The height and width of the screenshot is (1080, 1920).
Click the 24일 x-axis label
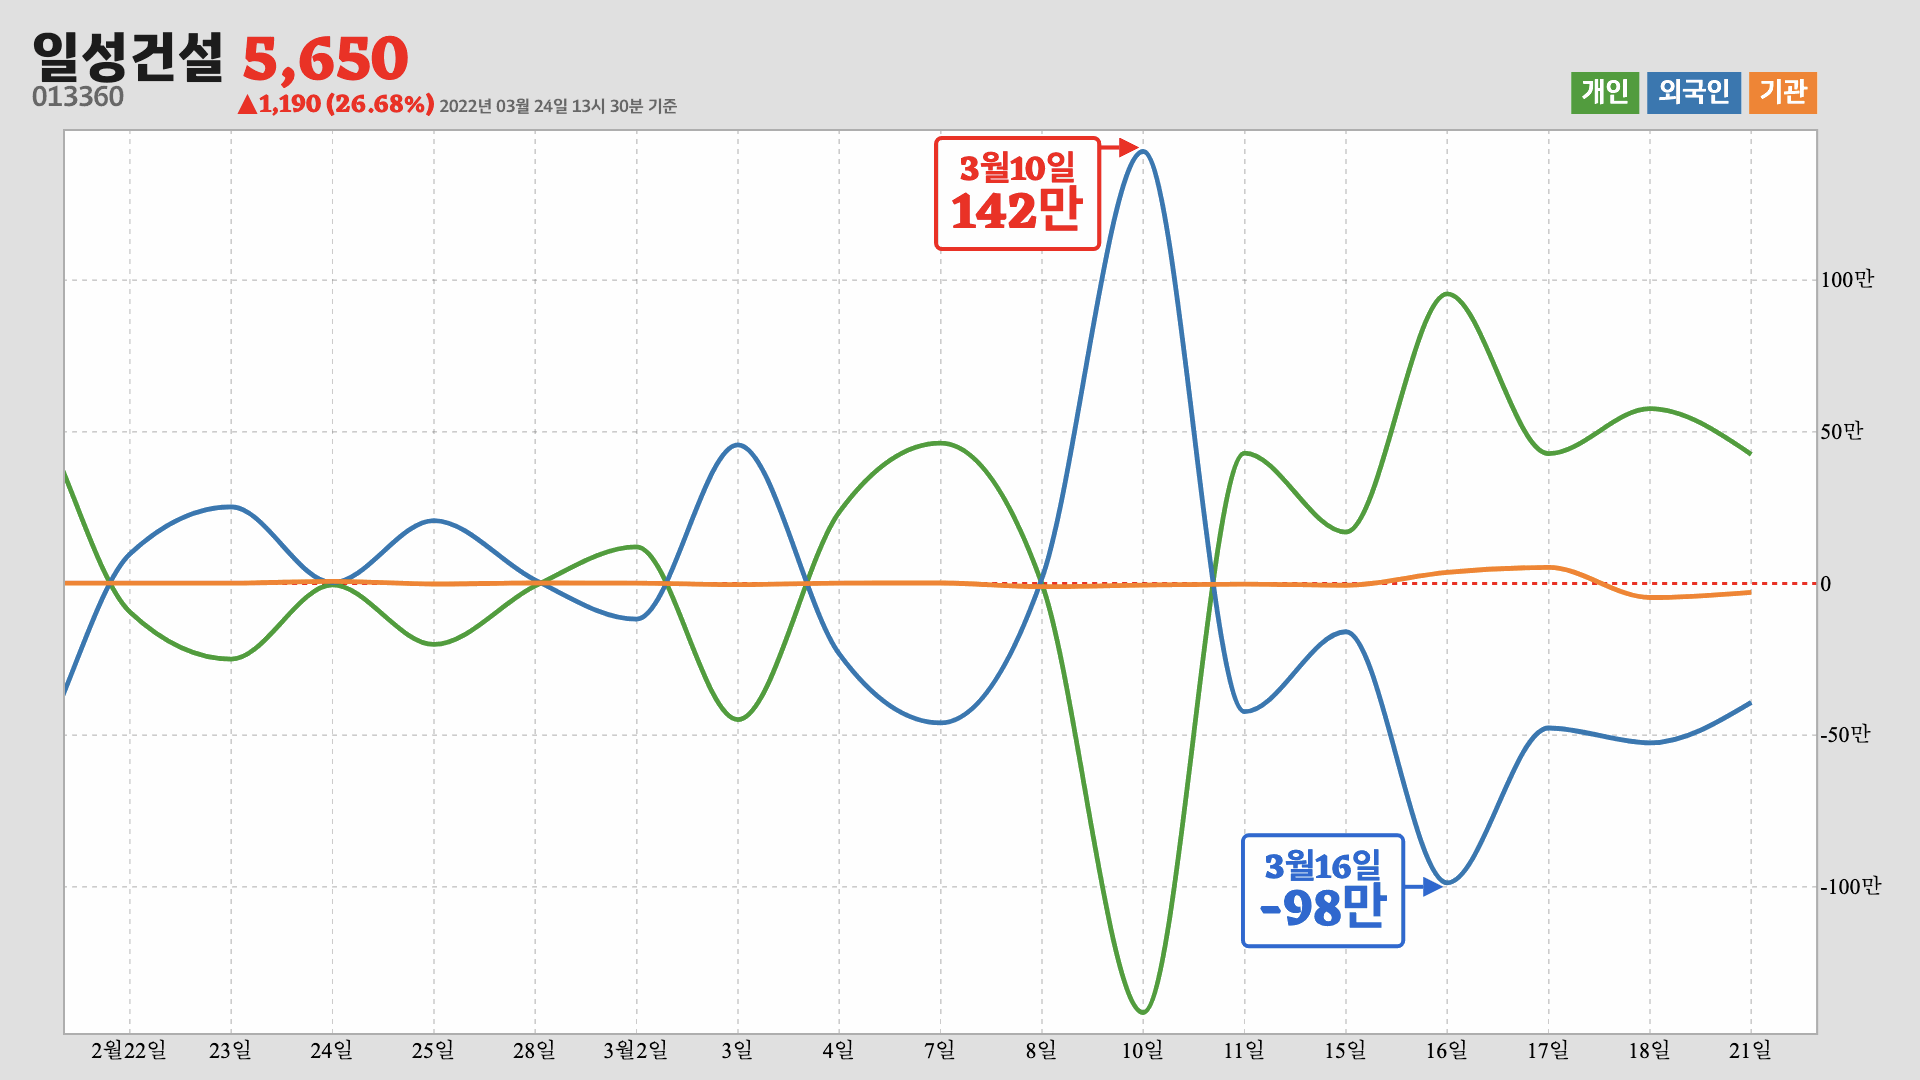pos(332,1050)
